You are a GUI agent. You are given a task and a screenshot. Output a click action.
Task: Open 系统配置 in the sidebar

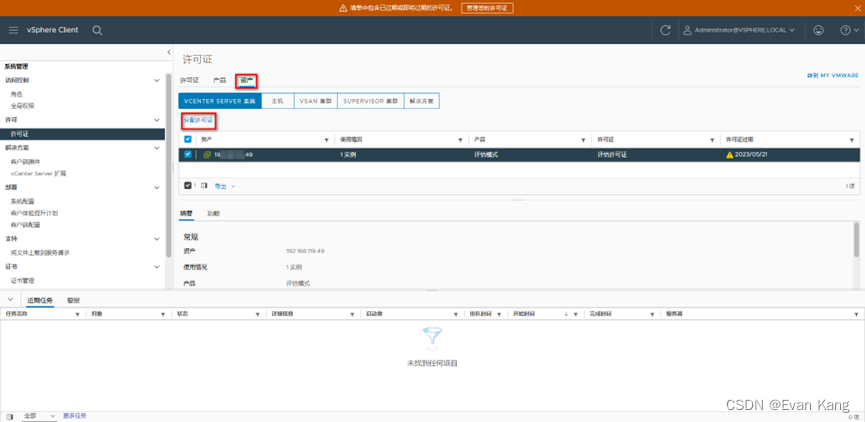tap(23, 201)
